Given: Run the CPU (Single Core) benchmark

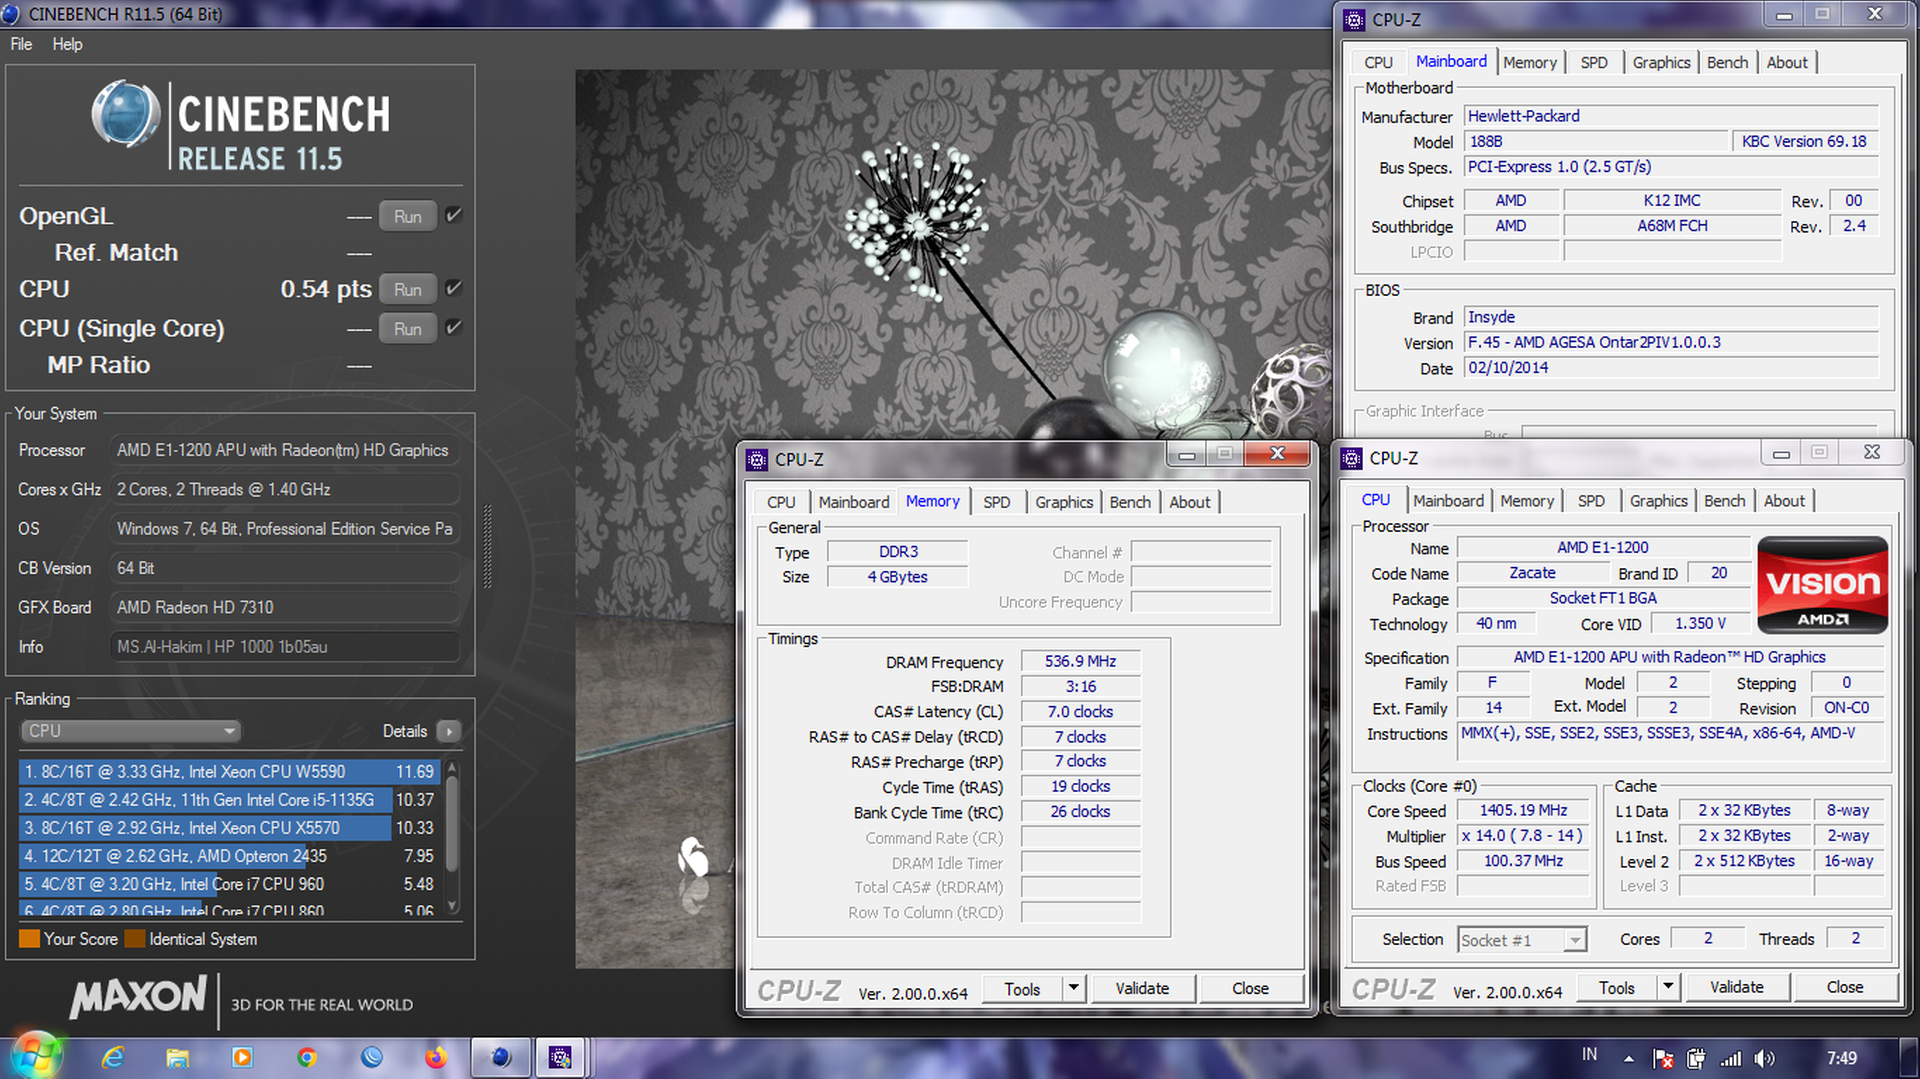Looking at the screenshot, I should [407, 328].
